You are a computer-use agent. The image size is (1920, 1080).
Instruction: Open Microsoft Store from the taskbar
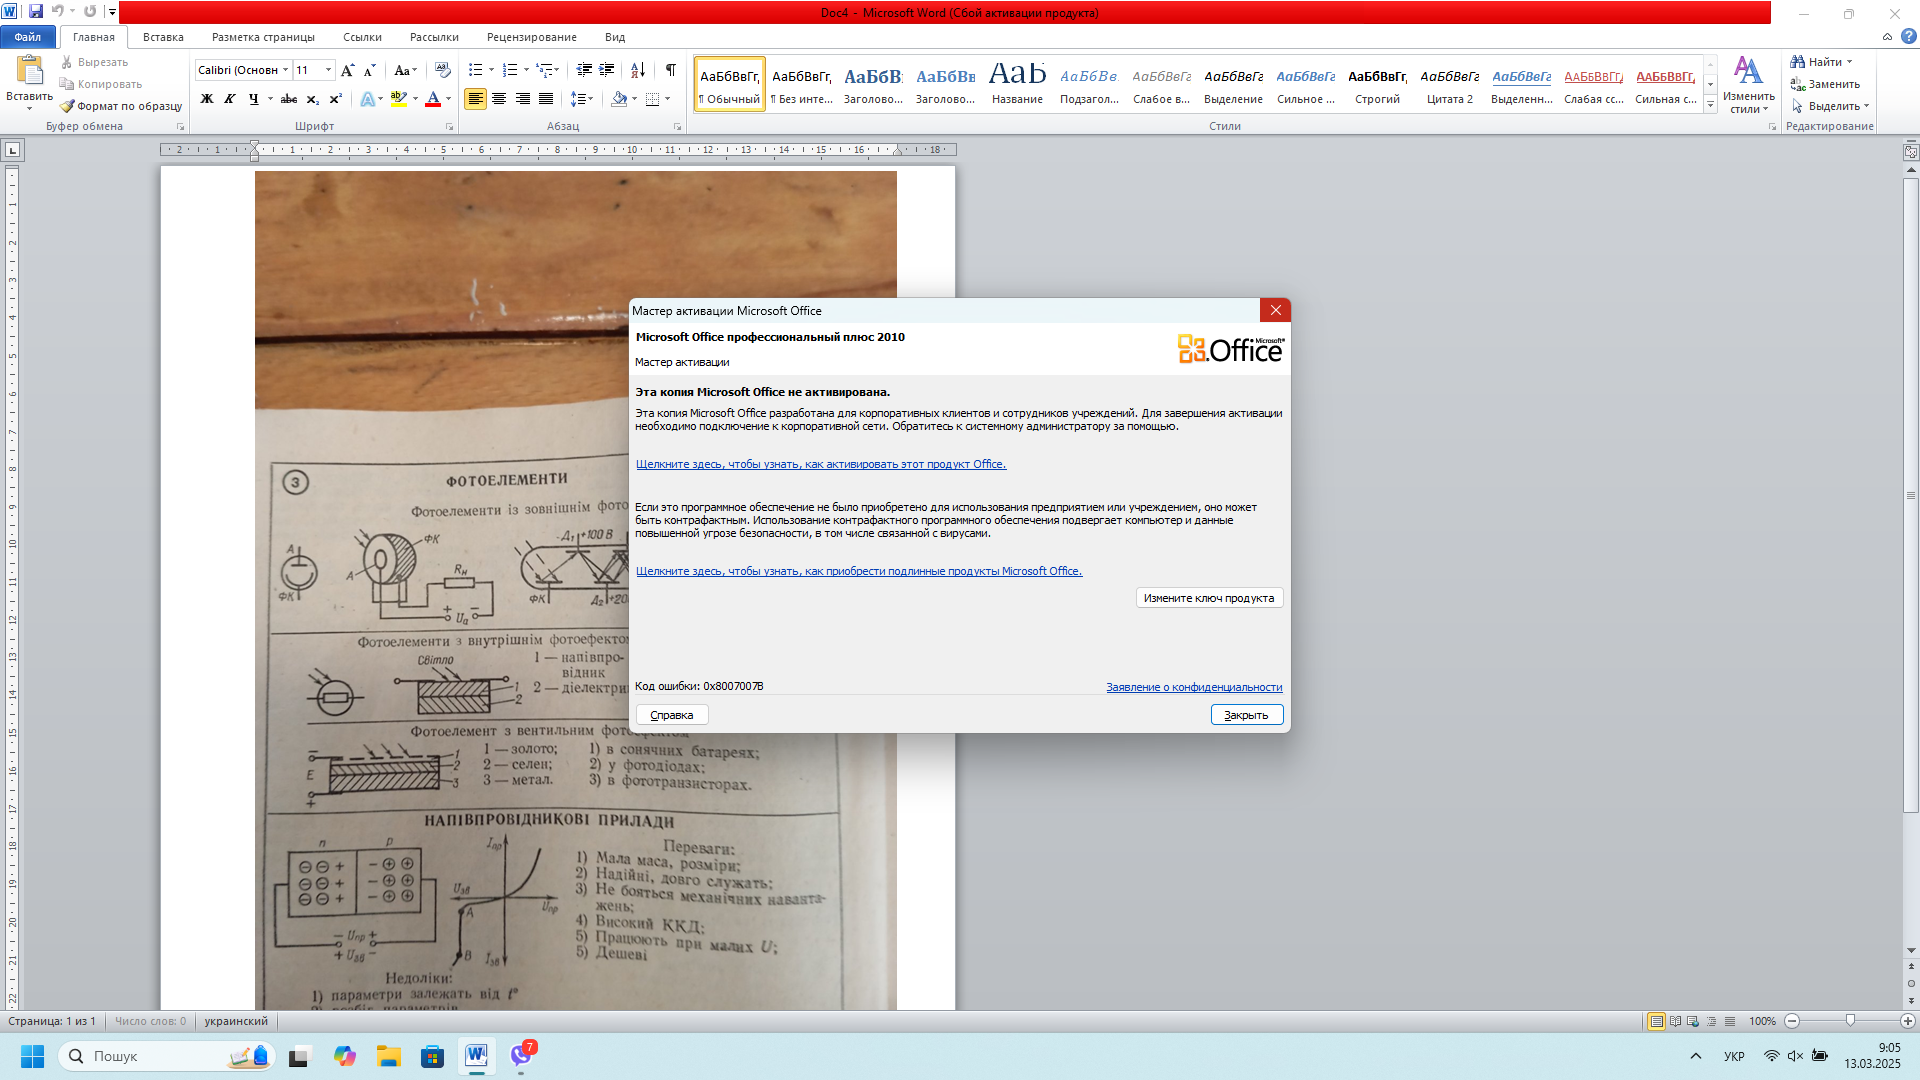(x=432, y=1056)
